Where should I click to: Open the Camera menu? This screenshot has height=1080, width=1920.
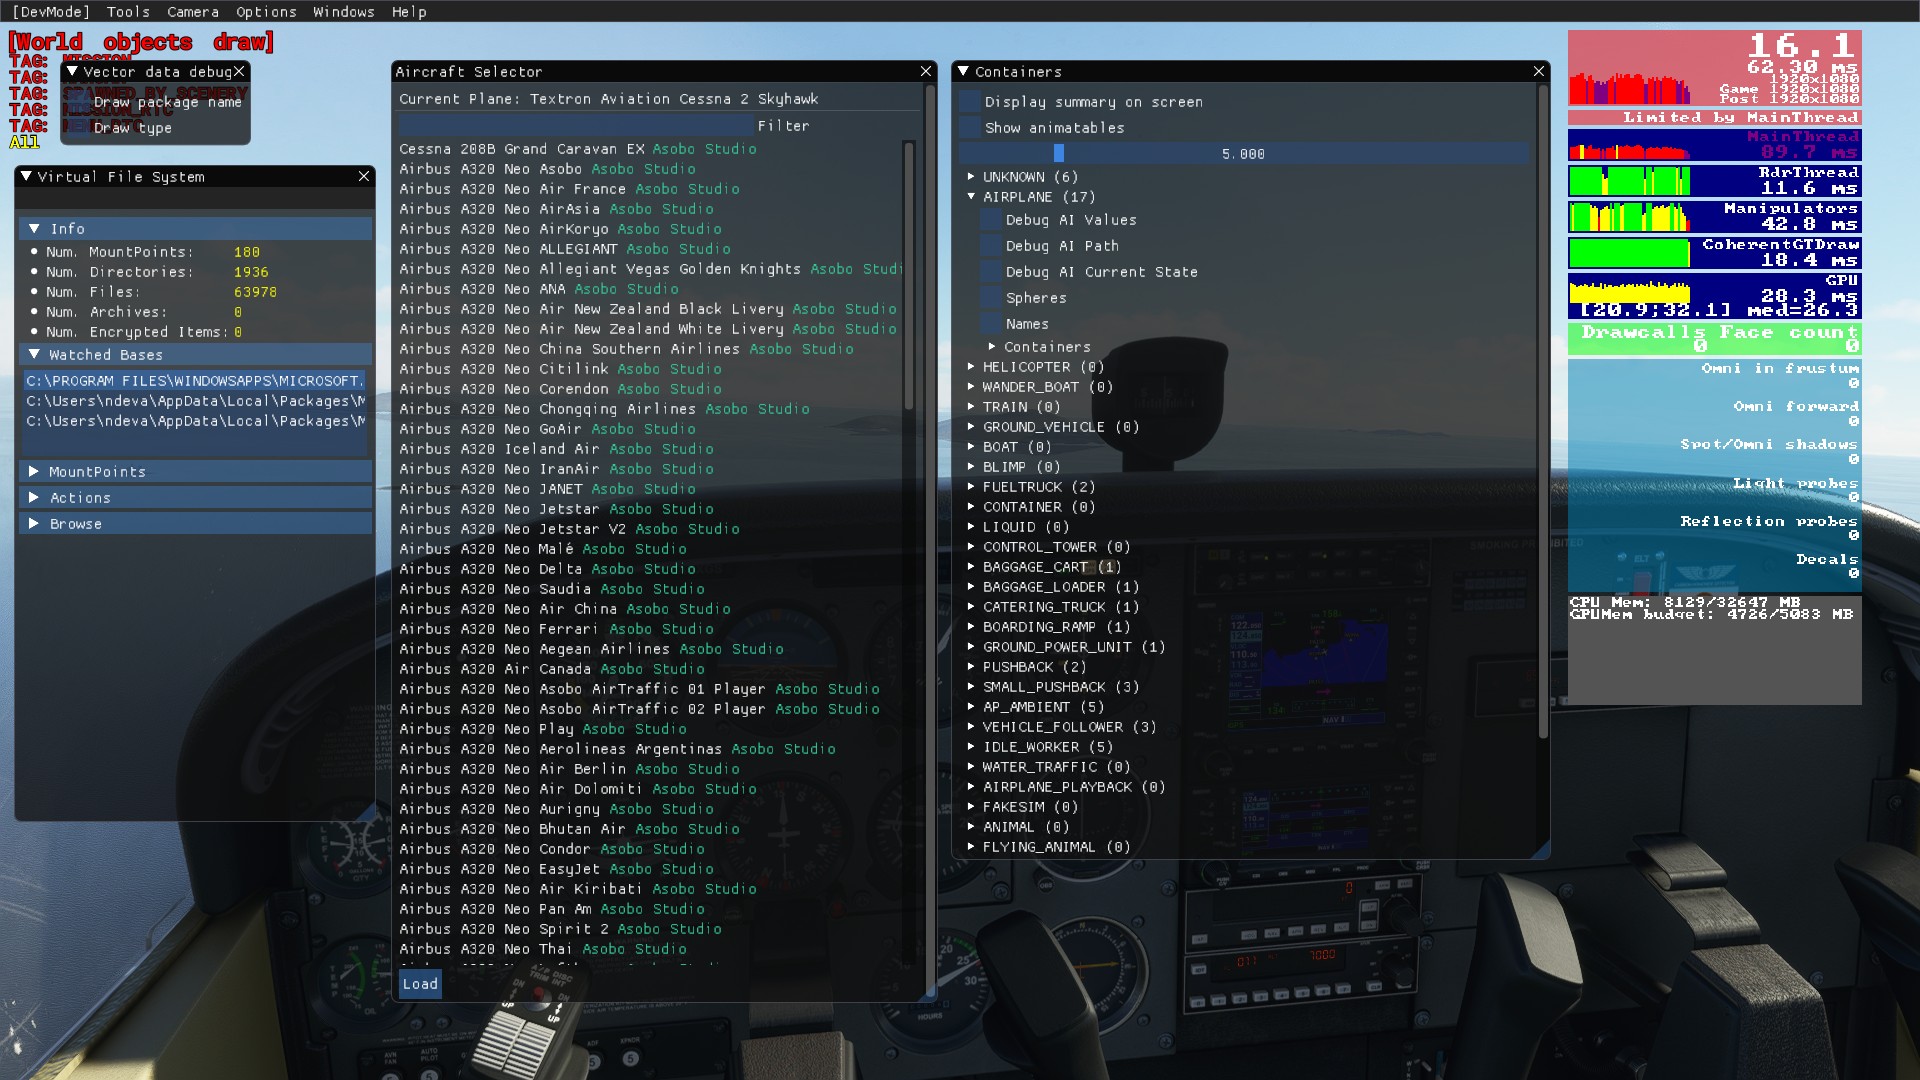coord(193,12)
